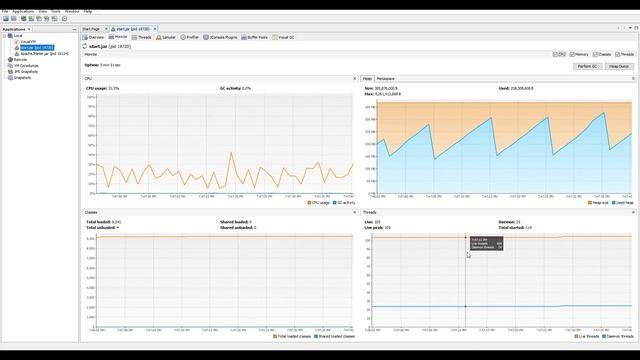640x360 pixels.
Task: Open the File menu
Action: tap(5, 11)
